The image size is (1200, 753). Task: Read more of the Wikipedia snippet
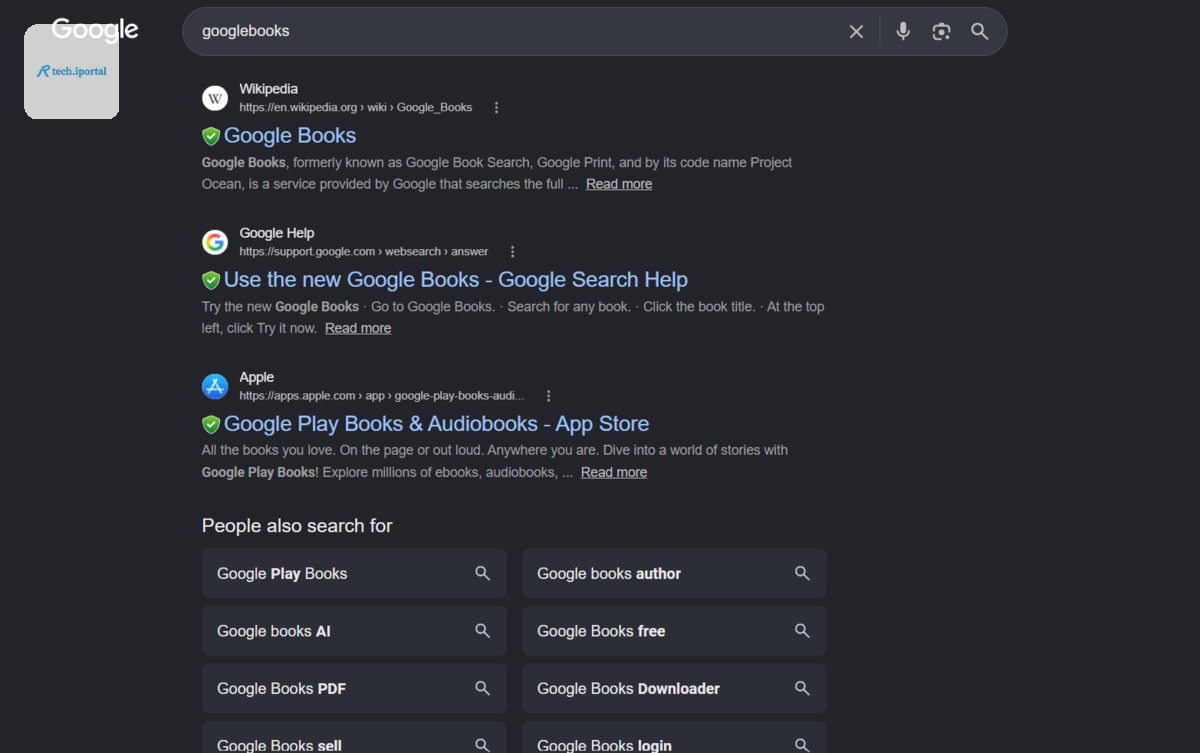619,184
